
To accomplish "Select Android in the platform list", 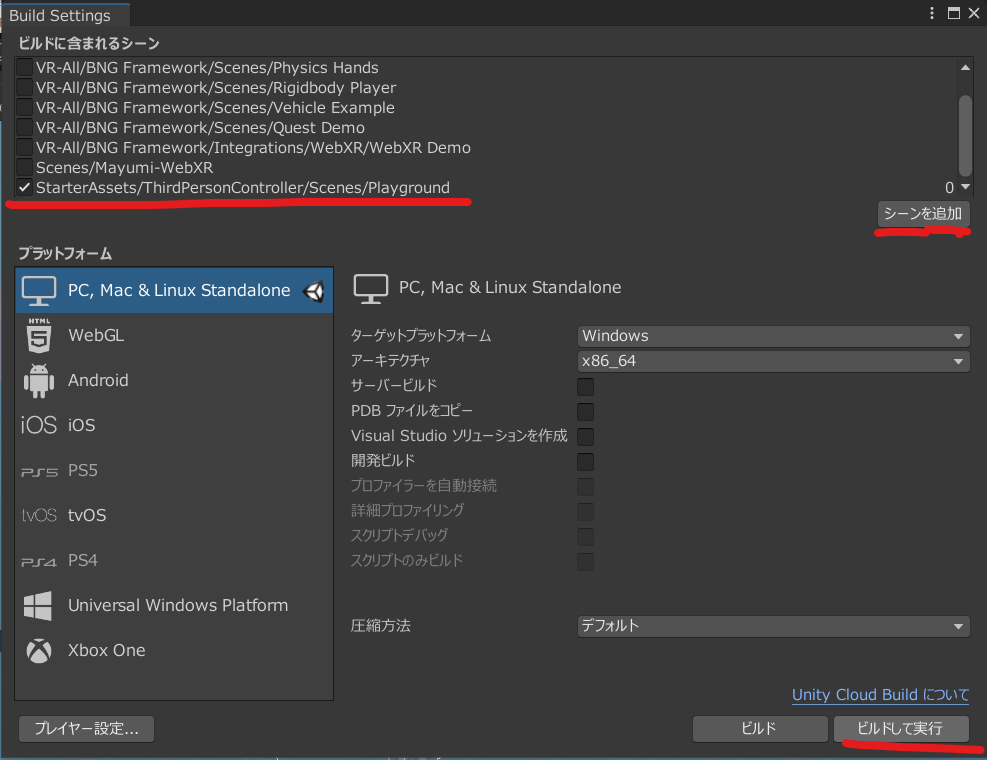I will tap(174, 380).
